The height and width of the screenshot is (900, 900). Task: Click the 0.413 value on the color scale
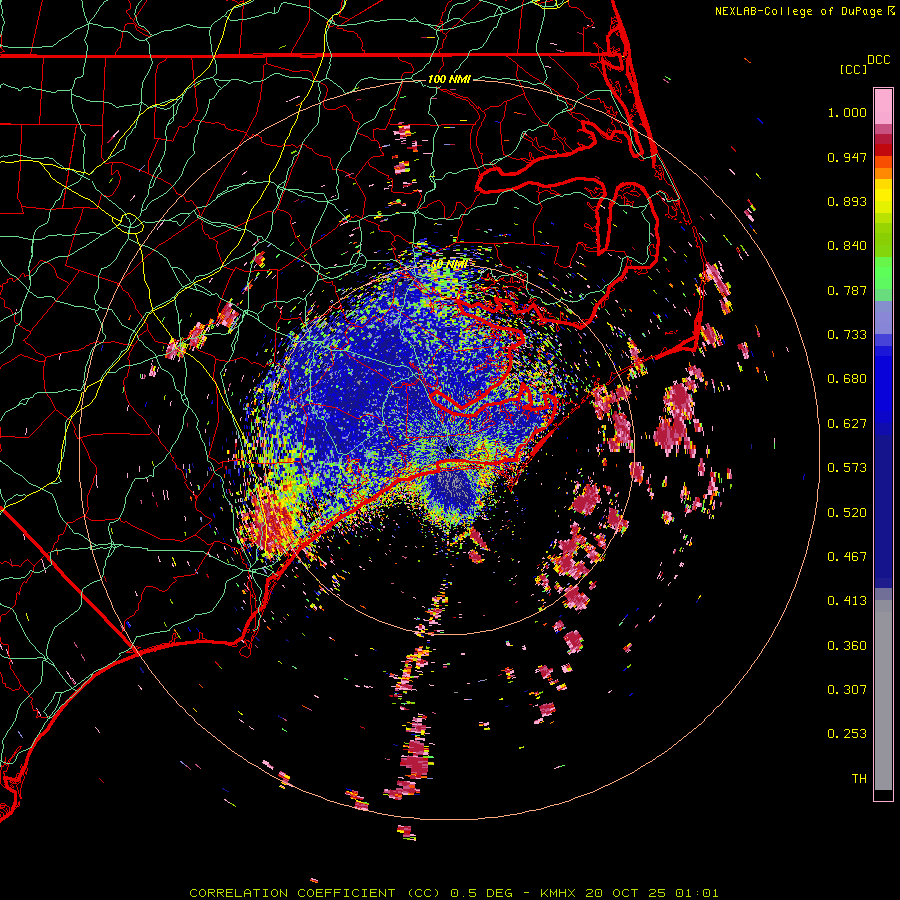click(847, 601)
